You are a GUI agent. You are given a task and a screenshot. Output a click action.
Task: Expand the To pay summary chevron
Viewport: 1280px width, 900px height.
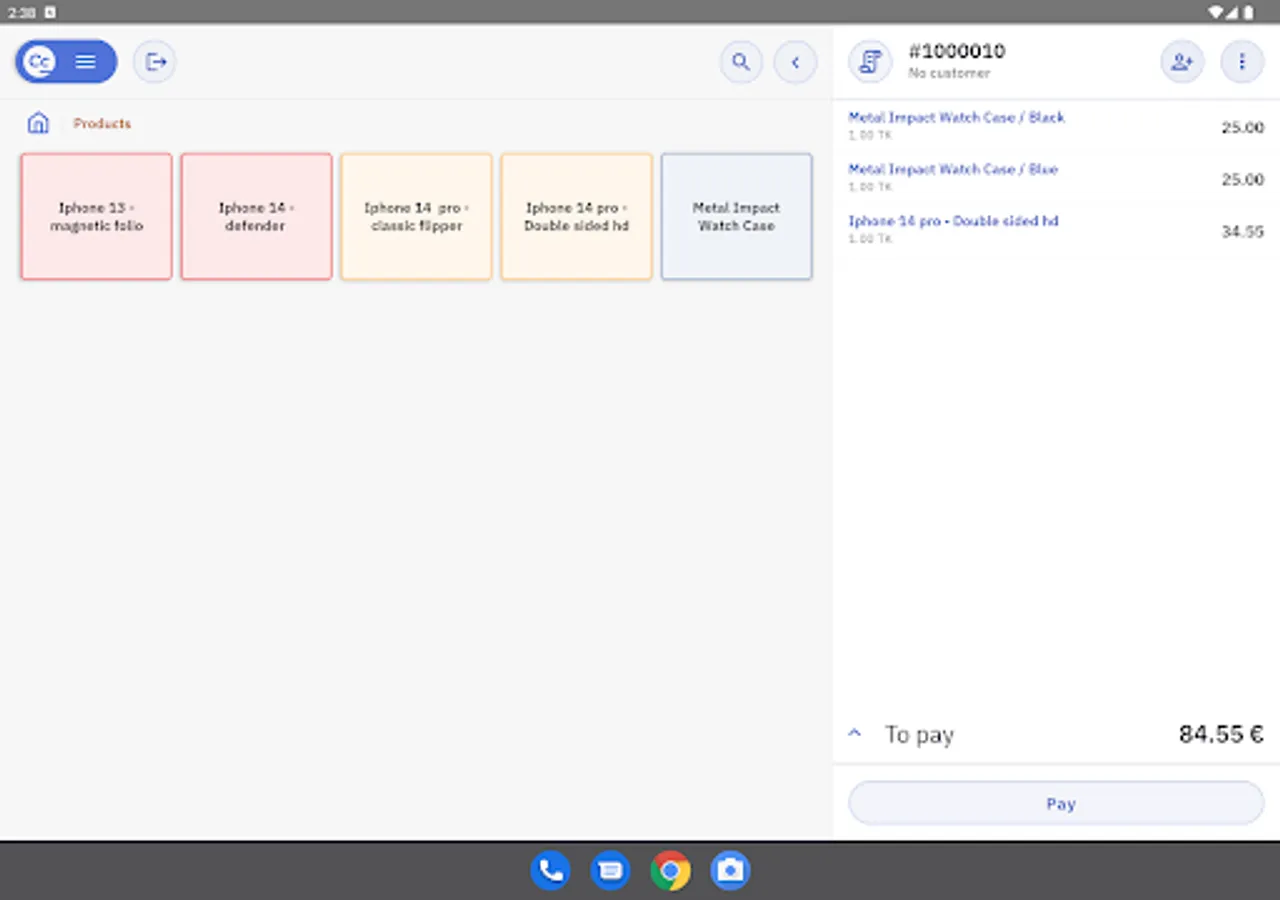(855, 733)
